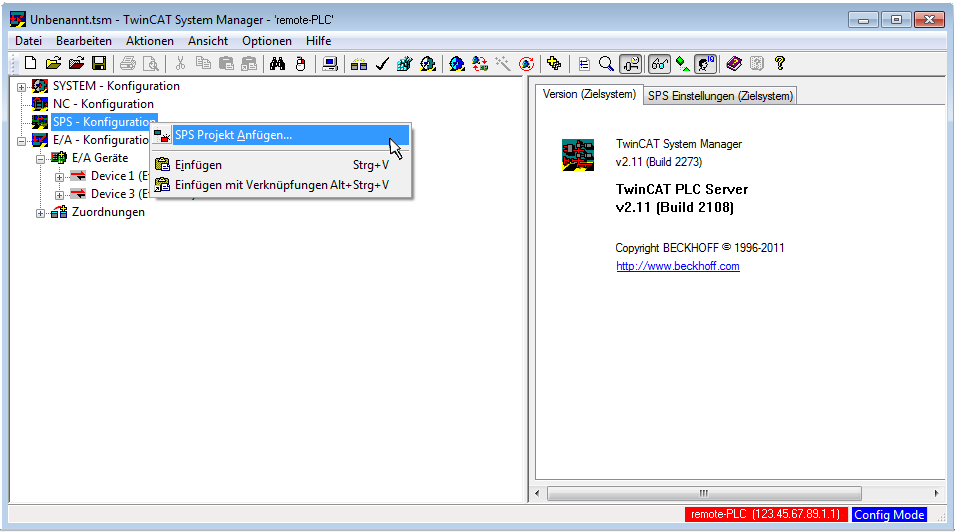Click the yellow question mark icon

click(780, 64)
